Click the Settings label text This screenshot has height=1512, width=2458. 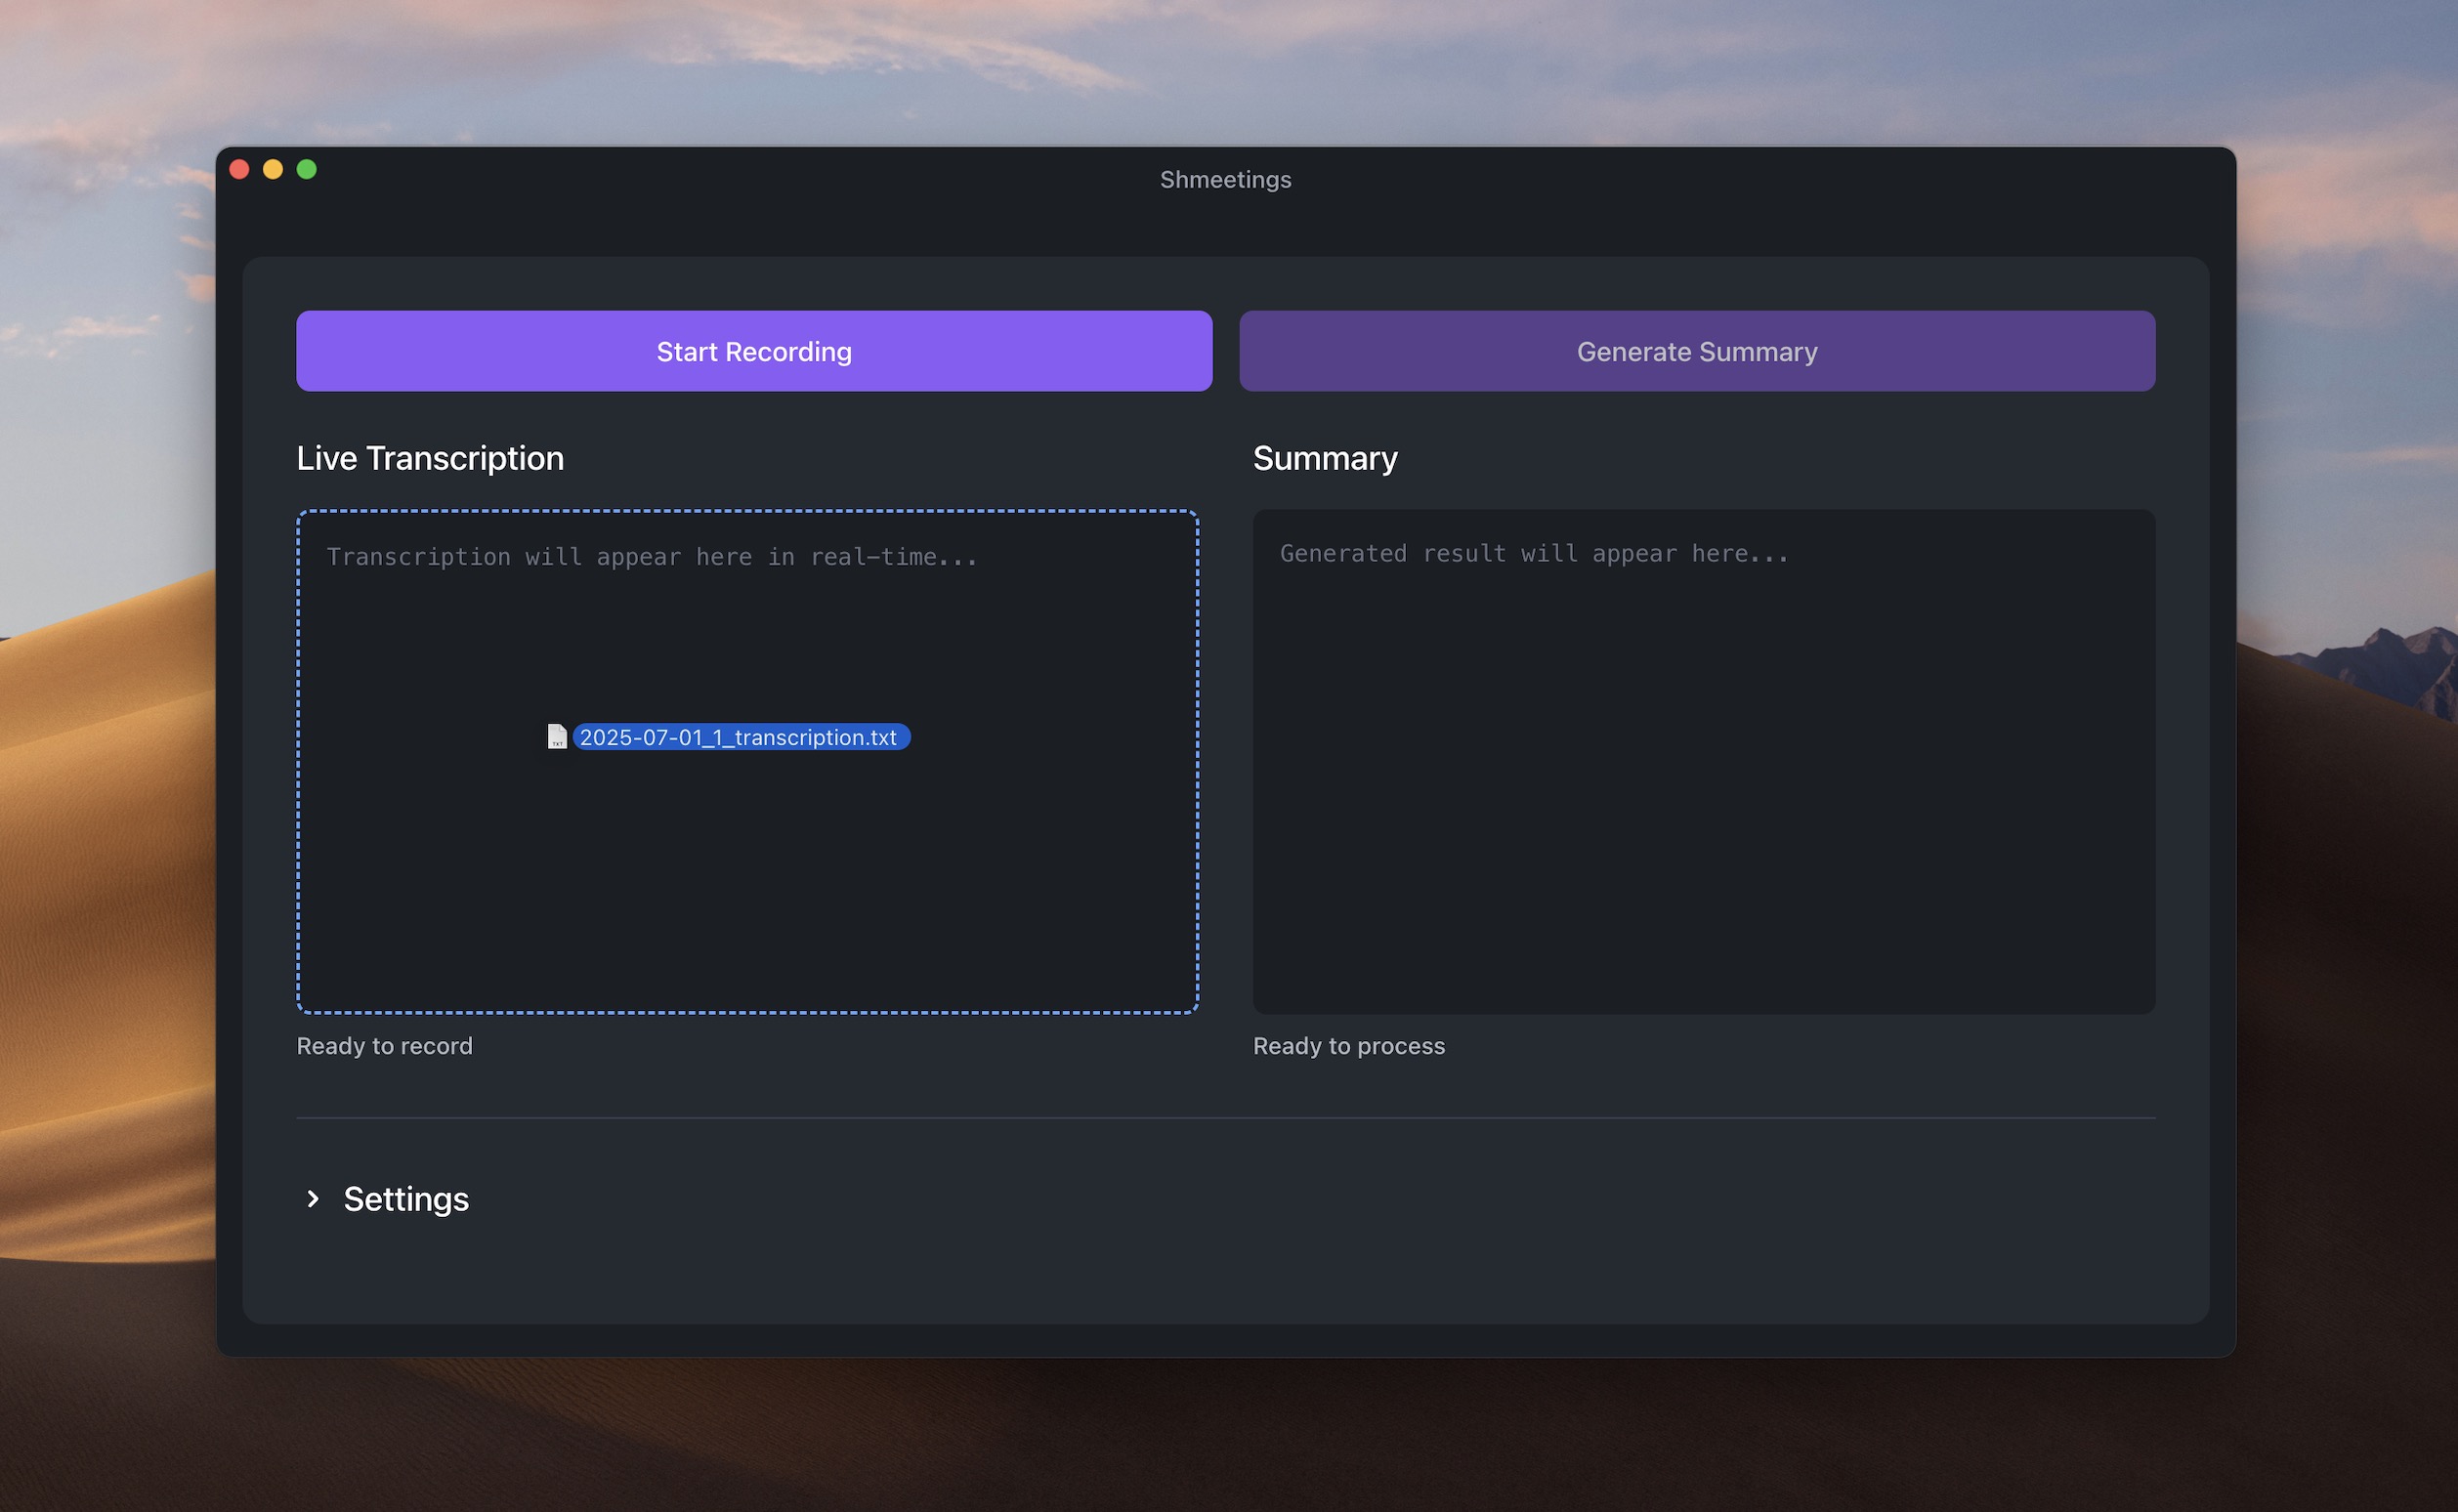[x=406, y=1199]
